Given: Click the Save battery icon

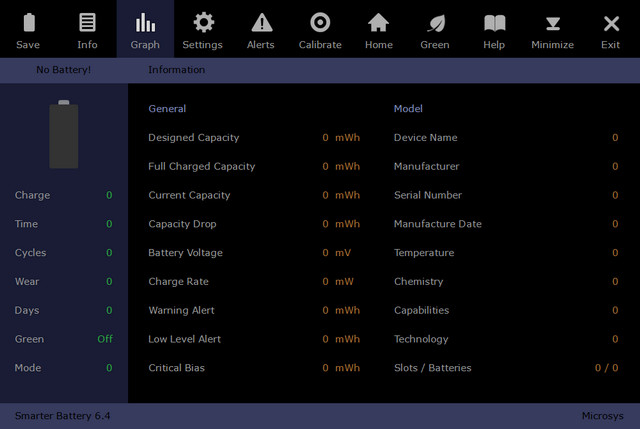Looking at the screenshot, I should pos(29,23).
